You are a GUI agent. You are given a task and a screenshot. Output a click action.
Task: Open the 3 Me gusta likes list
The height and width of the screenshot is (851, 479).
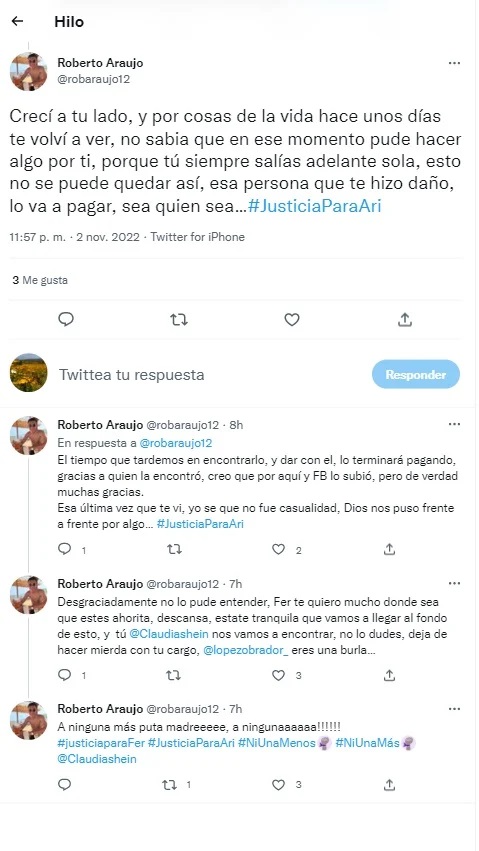tap(40, 281)
